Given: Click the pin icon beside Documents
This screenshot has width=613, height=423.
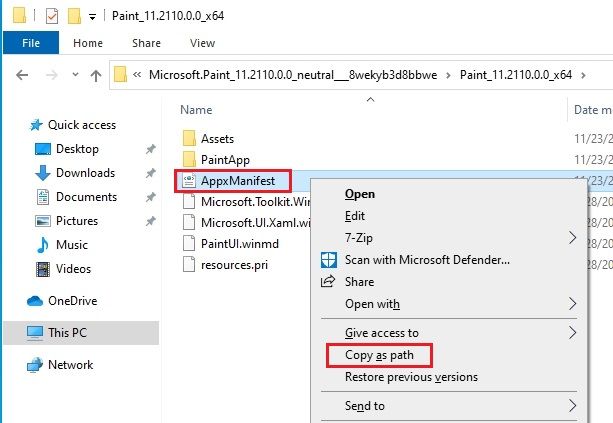Looking at the screenshot, I should pos(151,197).
